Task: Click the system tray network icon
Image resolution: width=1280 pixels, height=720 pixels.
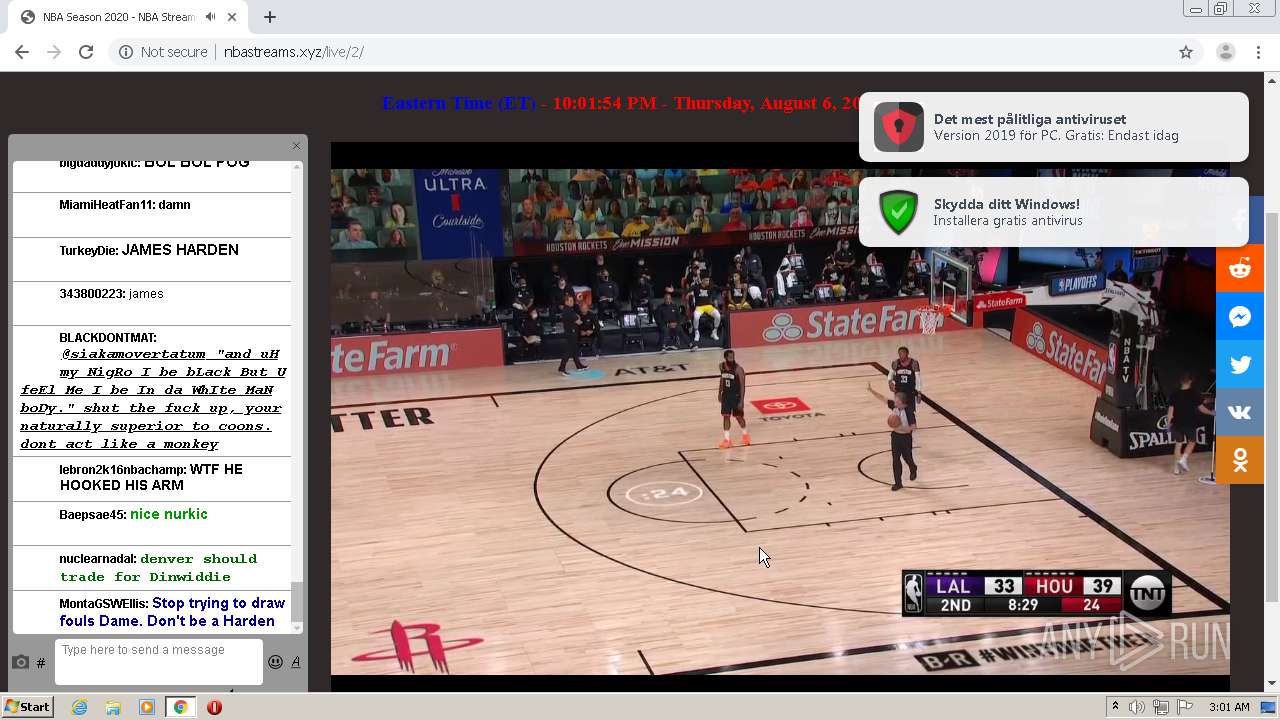Action: click(x=1161, y=707)
